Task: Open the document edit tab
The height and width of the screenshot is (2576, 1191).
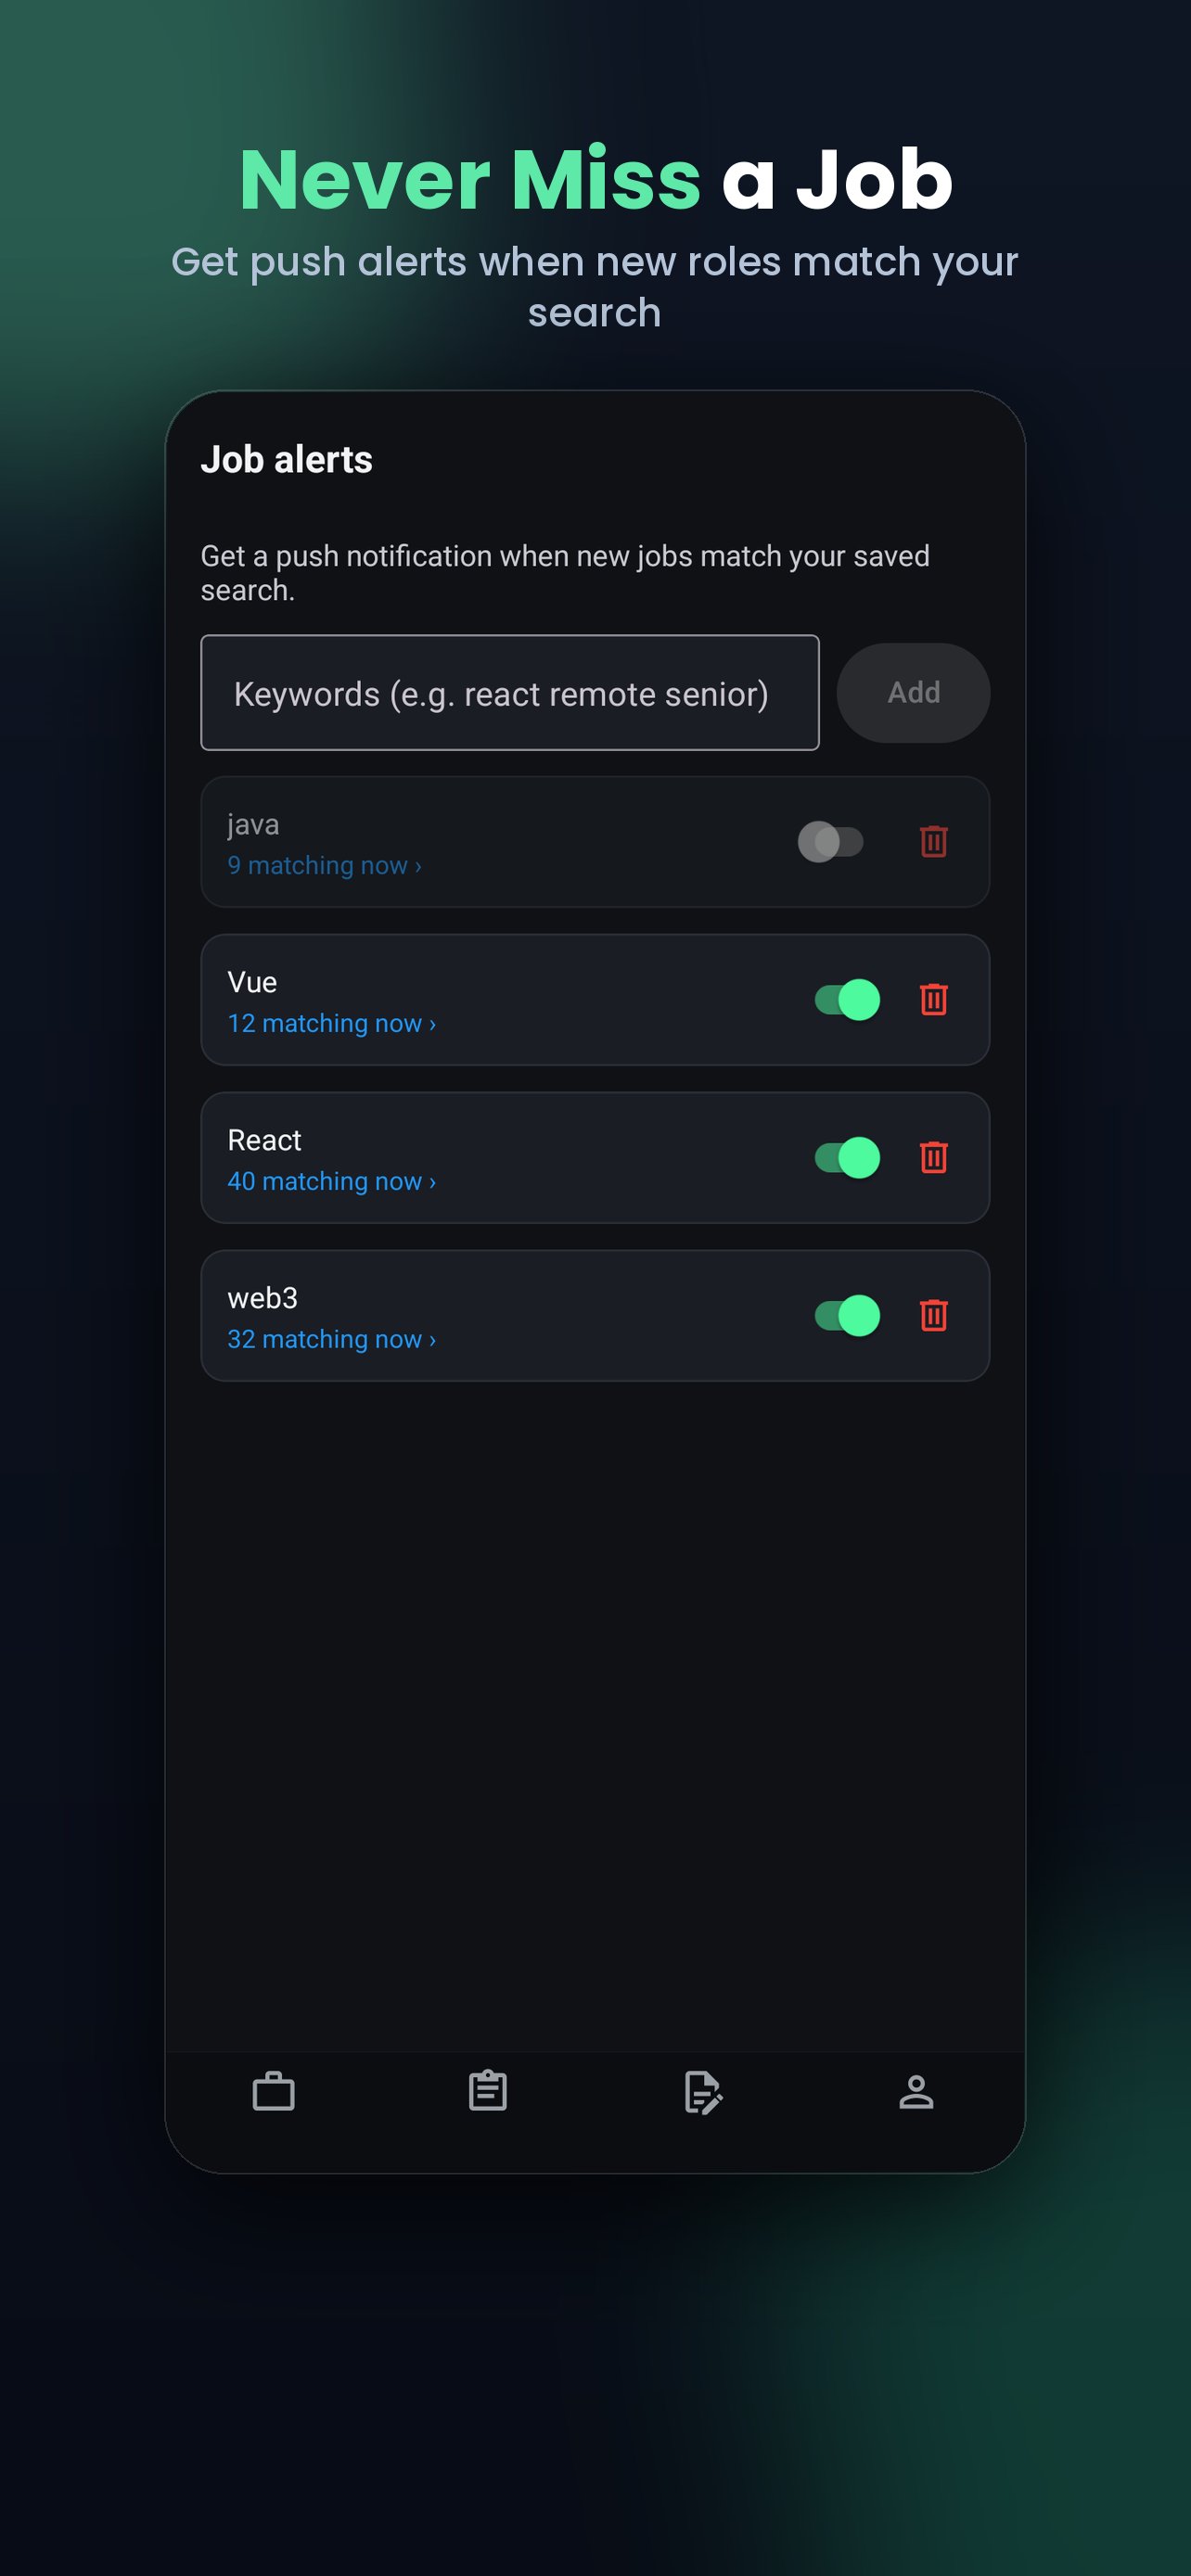Action: pyautogui.click(x=703, y=2093)
